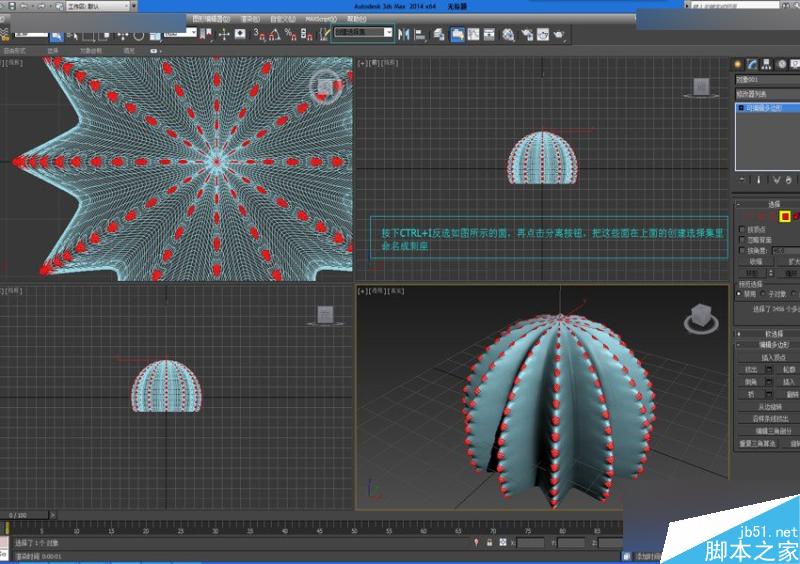This screenshot has width=800, height=564.
Task: Open the Modifier List dropdown
Action: click(x=767, y=94)
